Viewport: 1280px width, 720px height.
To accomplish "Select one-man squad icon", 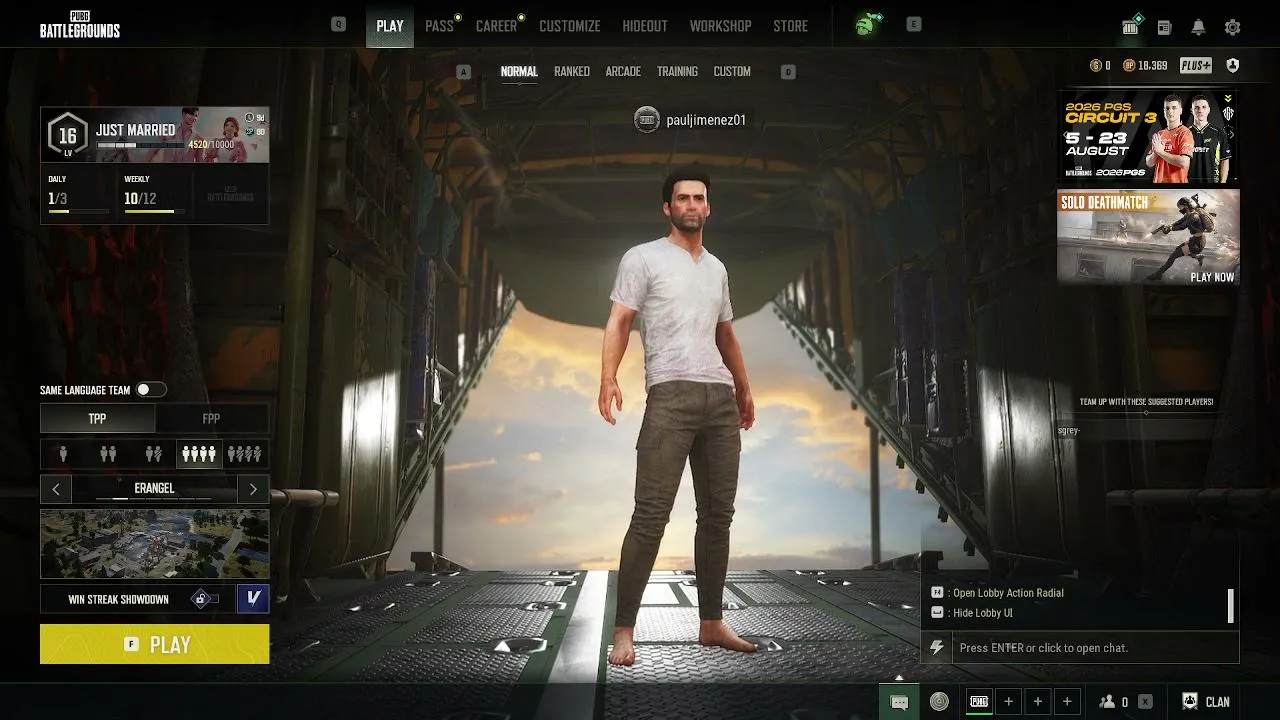I will coord(244,455).
